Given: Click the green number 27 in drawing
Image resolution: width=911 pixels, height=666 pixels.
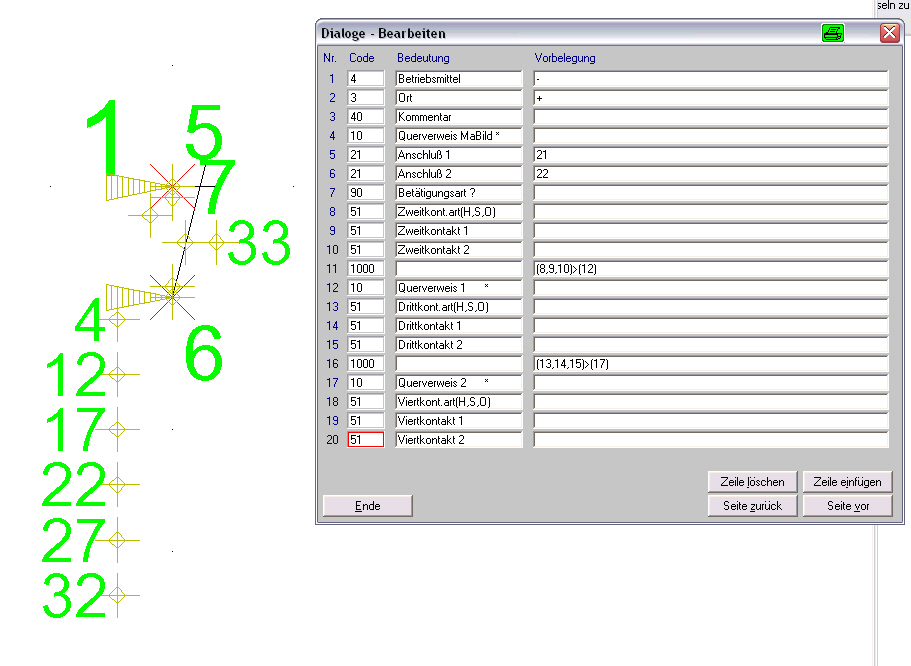Looking at the screenshot, I should pos(74,540).
